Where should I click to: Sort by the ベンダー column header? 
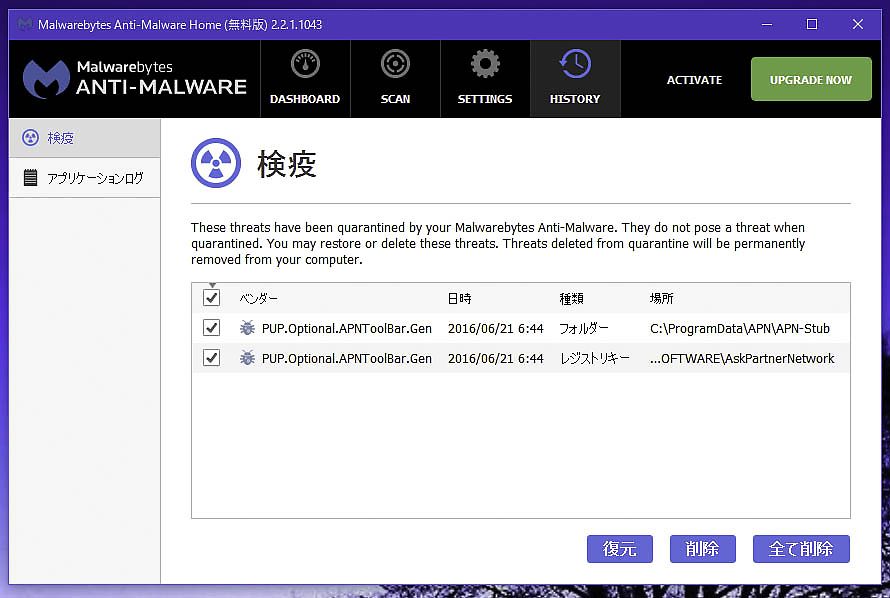pos(258,298)
